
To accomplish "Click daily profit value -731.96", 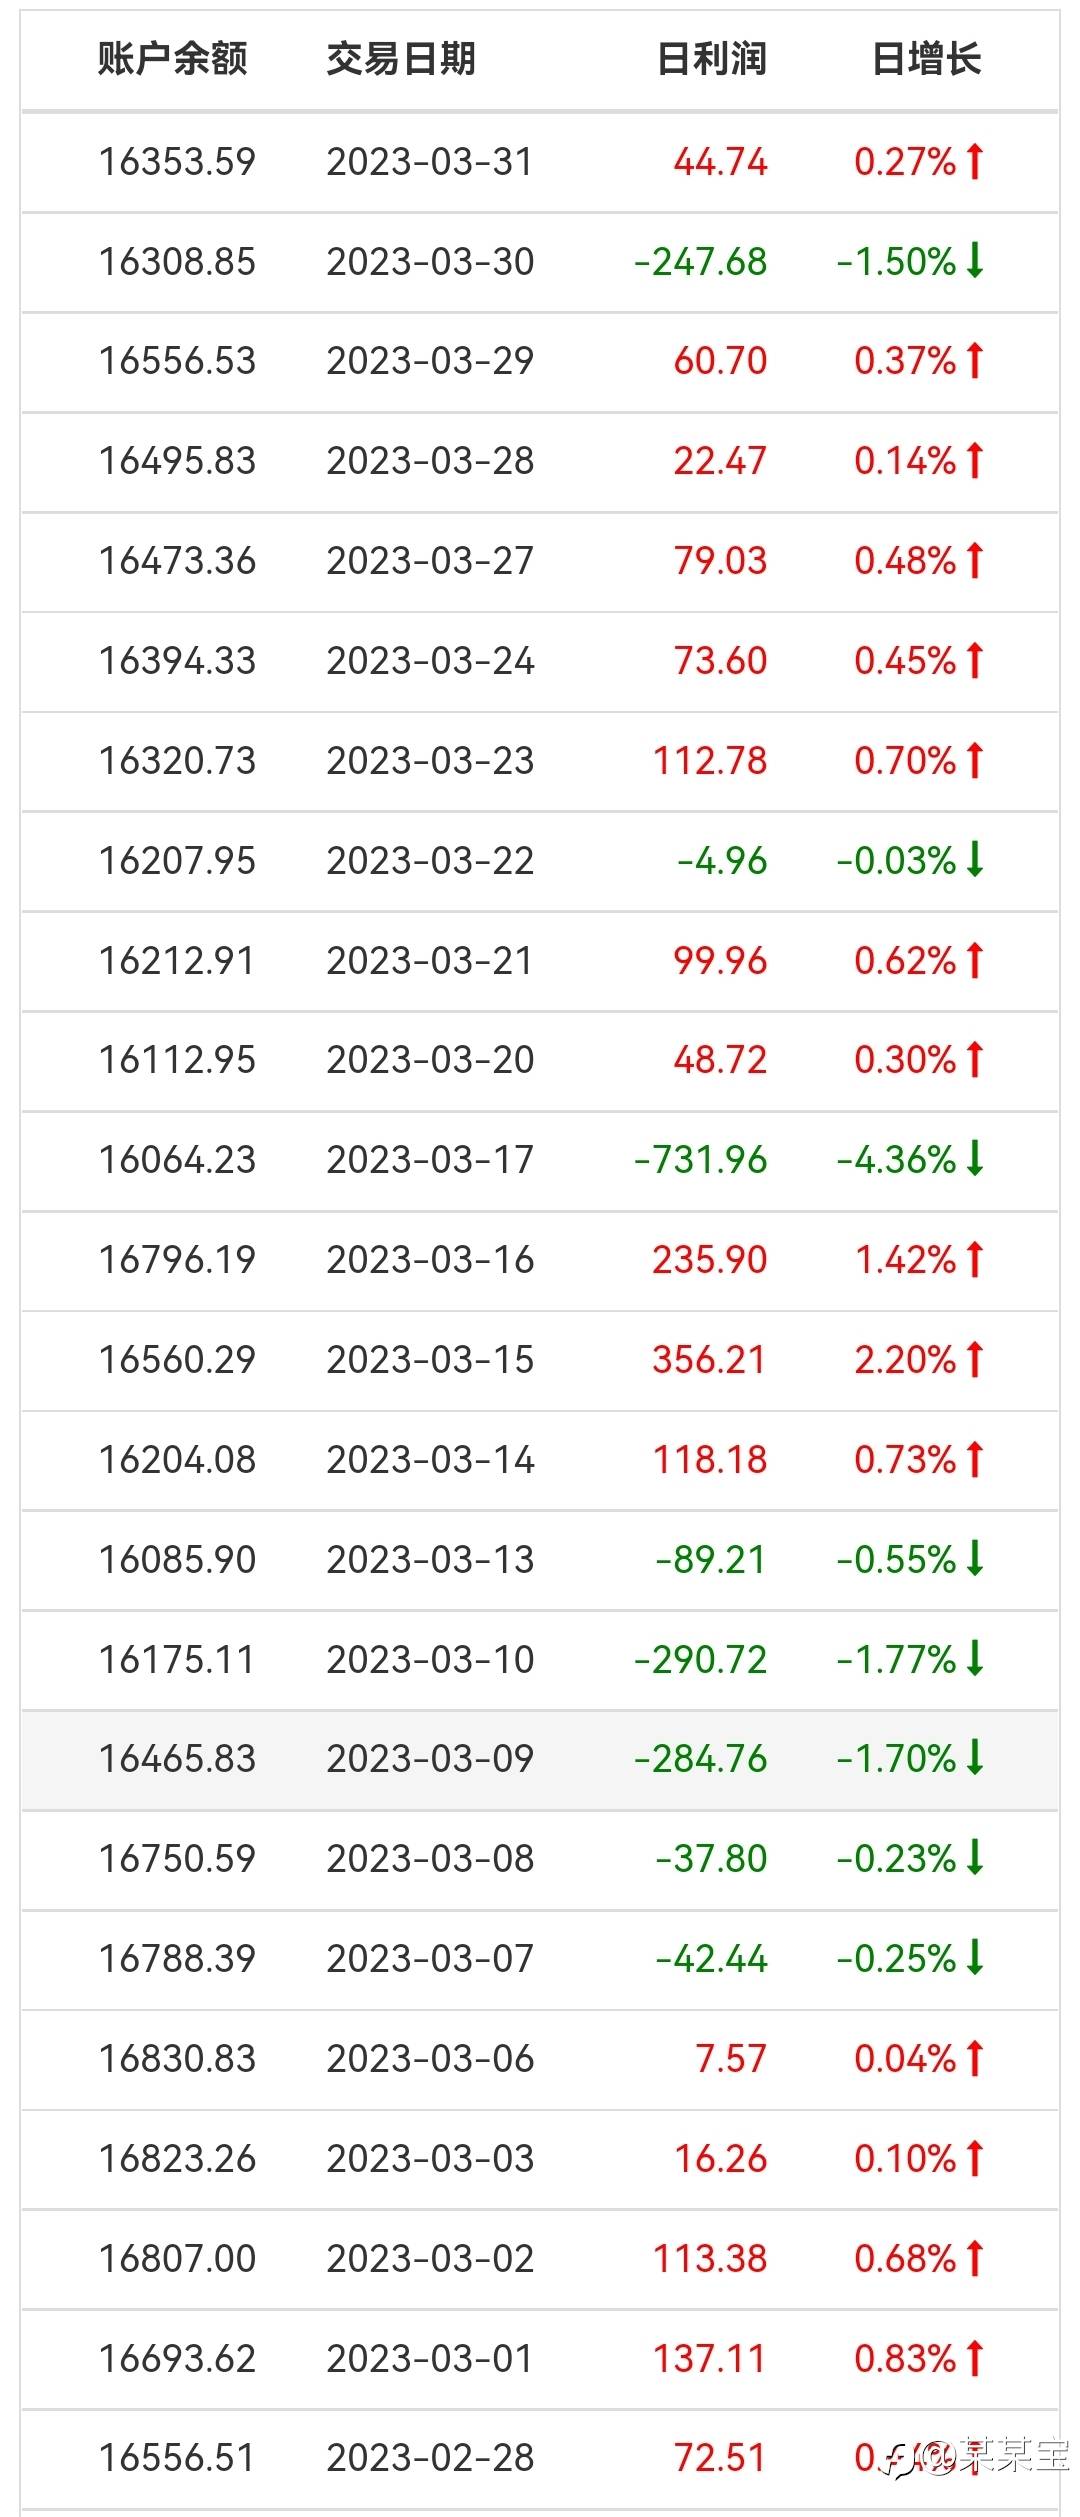I will [x=700, y=1159].
